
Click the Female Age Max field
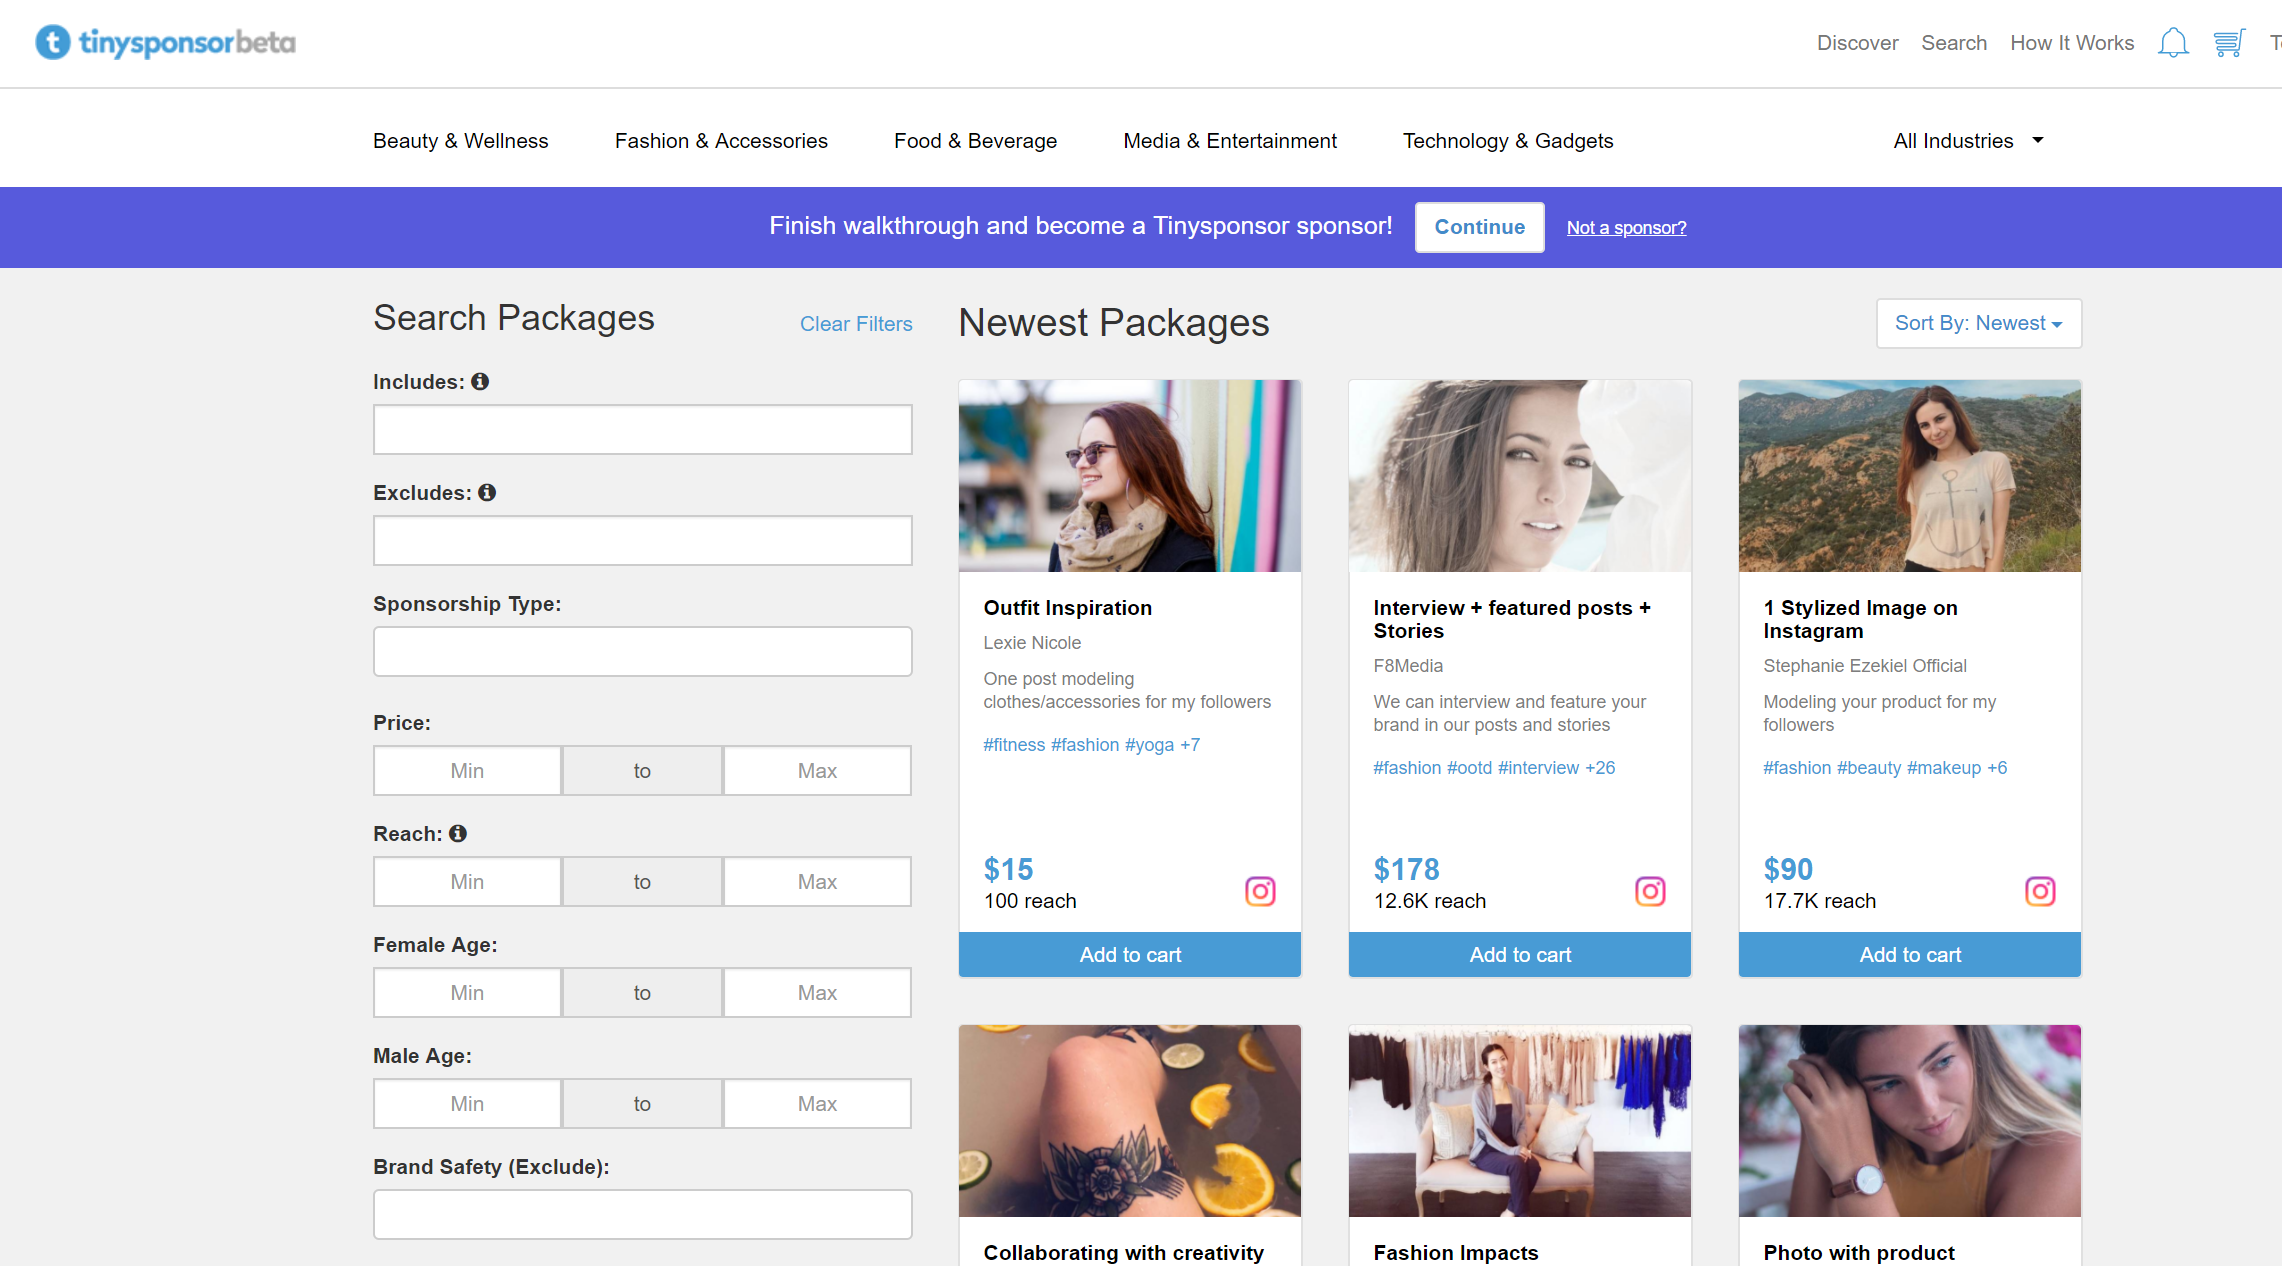point(817,992)
